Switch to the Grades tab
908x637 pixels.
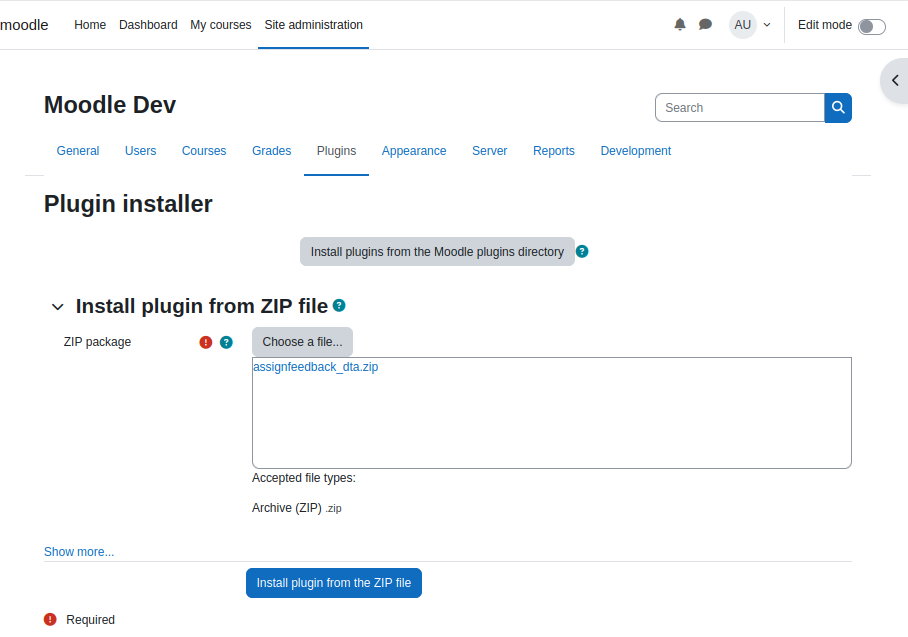[271, 151]
